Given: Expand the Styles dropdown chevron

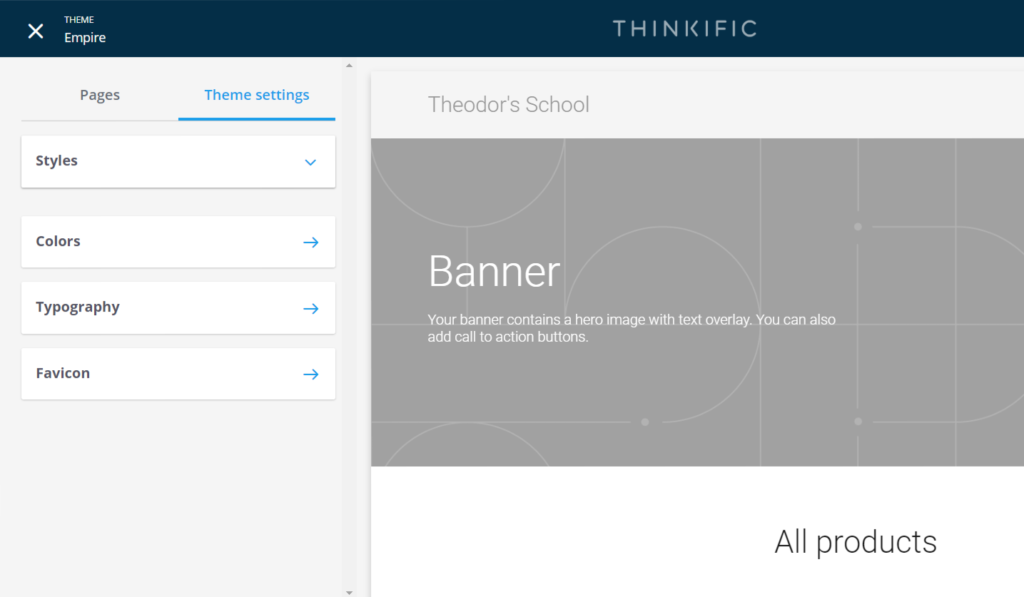Looking at the screenshot, I should tap(310, 162).
